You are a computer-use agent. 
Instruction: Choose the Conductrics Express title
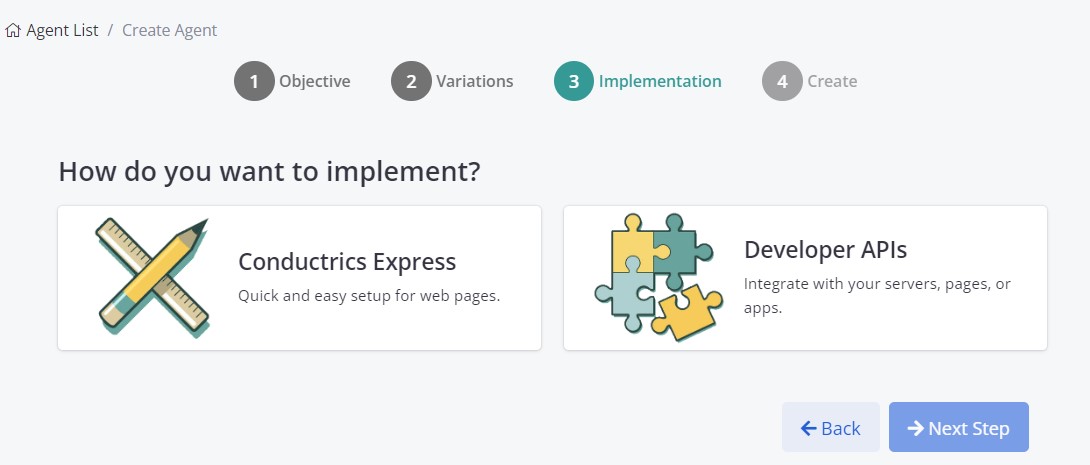coord(348,262)
